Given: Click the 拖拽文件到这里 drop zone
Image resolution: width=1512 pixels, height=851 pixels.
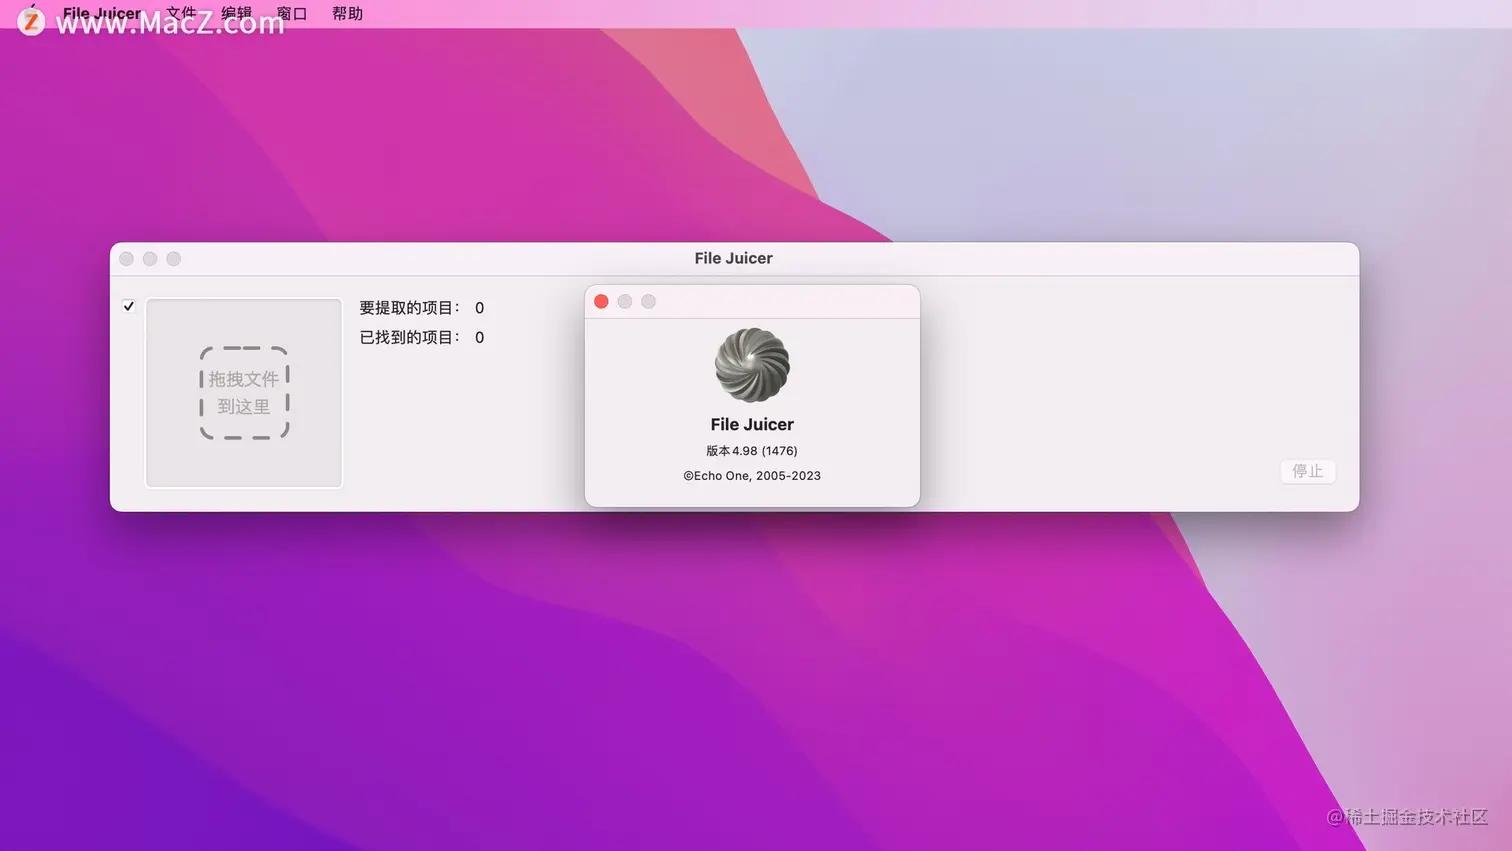Looking at the screenshot, I should click(244, 393).
